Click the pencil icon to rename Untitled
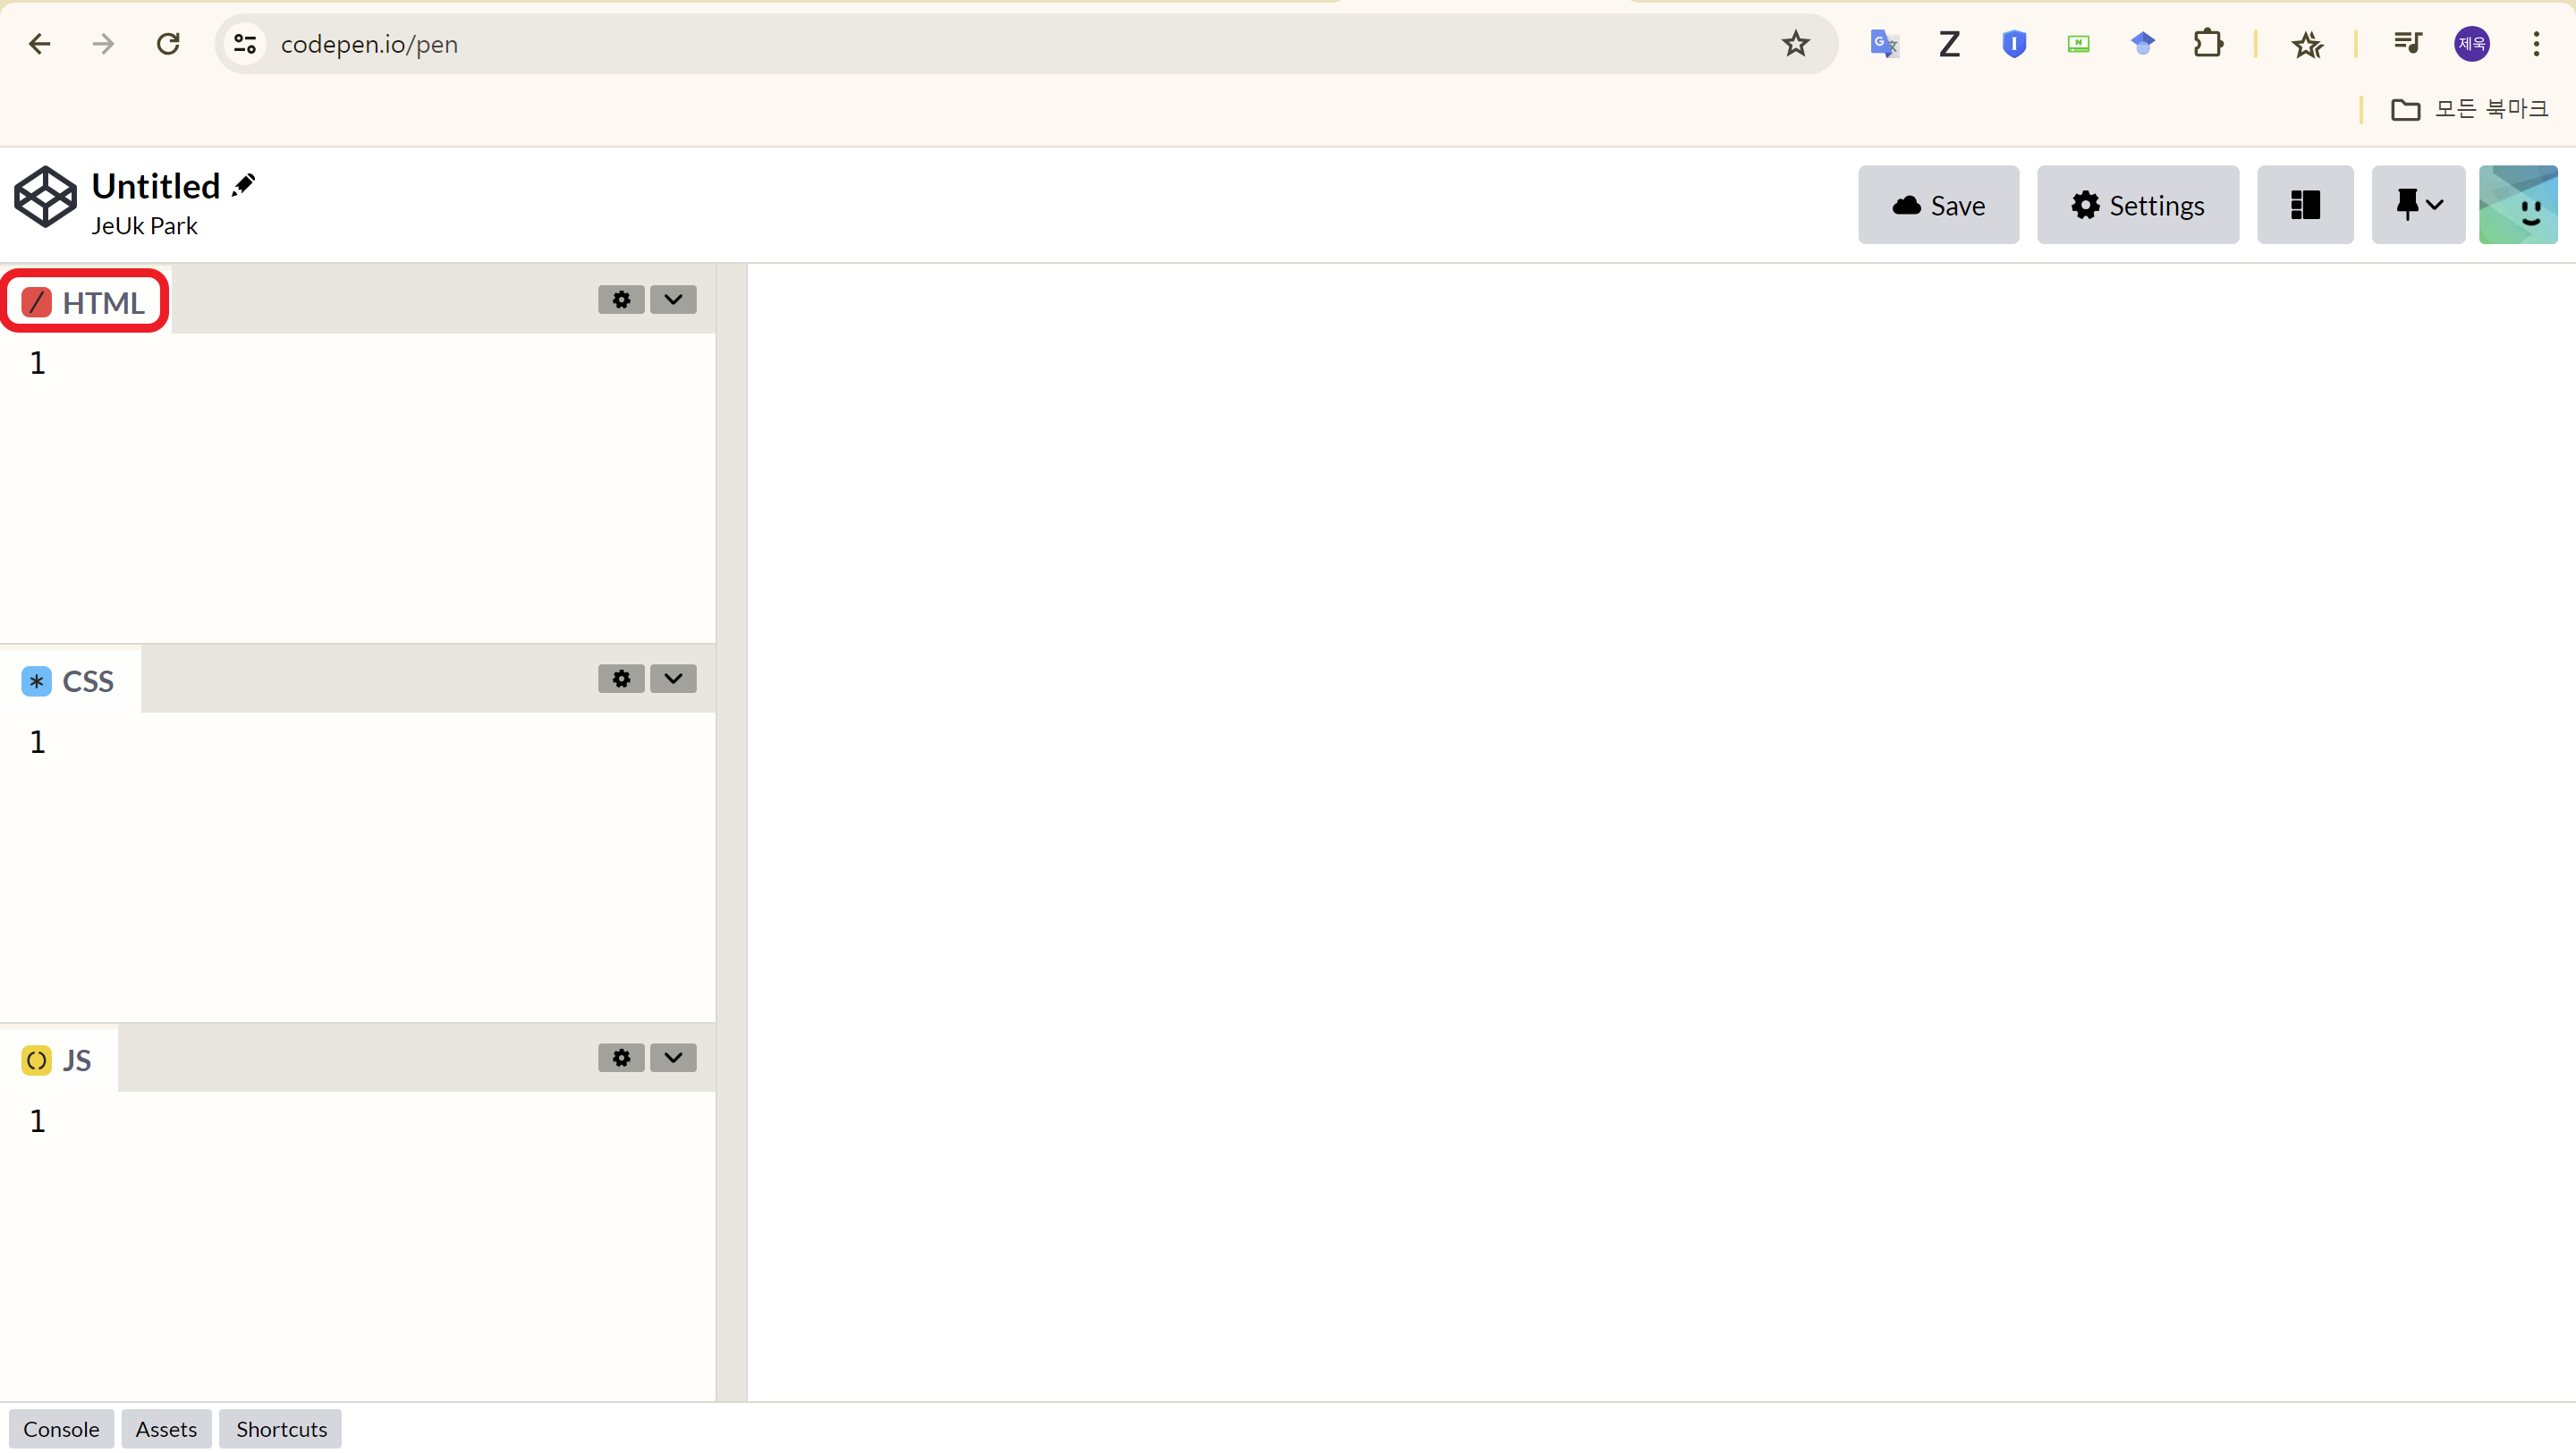 [x=243, y=185]
